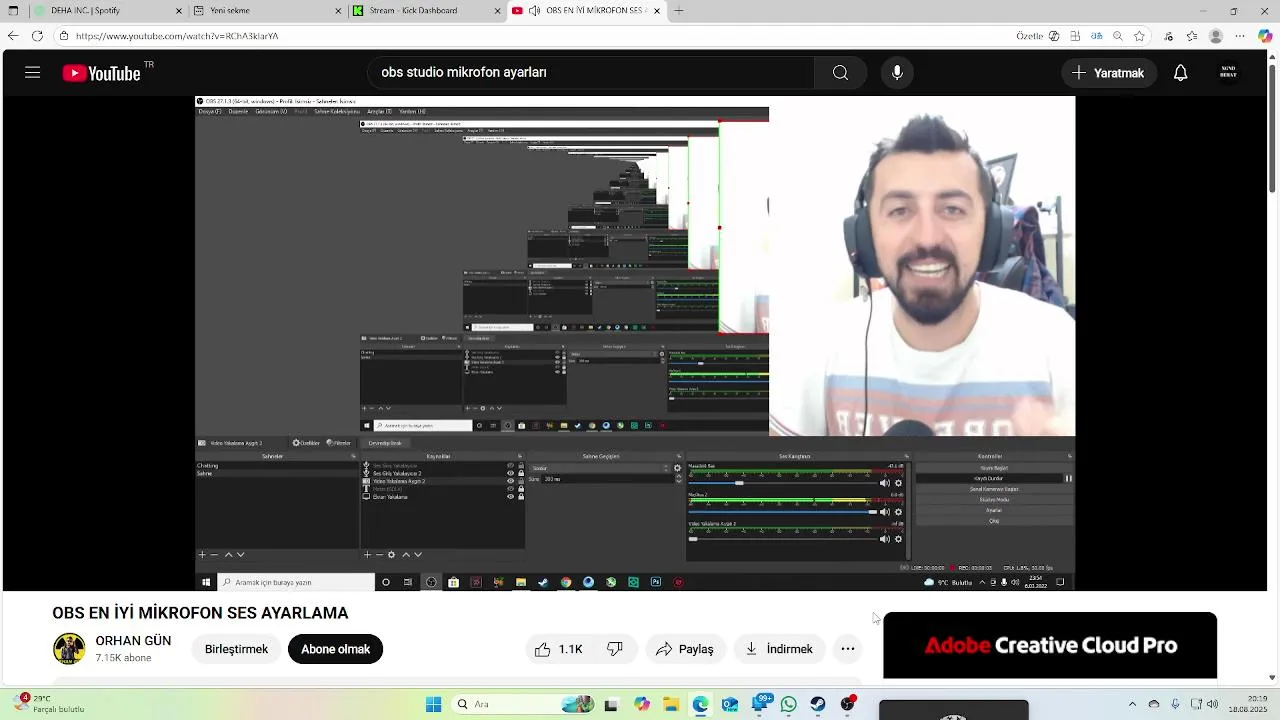Open the video's three-dot more actions menu

(x=848, y=649)
